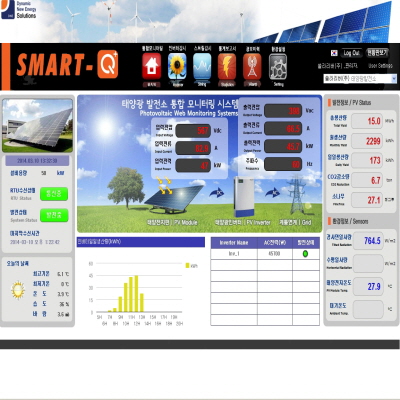Open the User Settings link
400x400 pixels.
(x=380, y=66)
